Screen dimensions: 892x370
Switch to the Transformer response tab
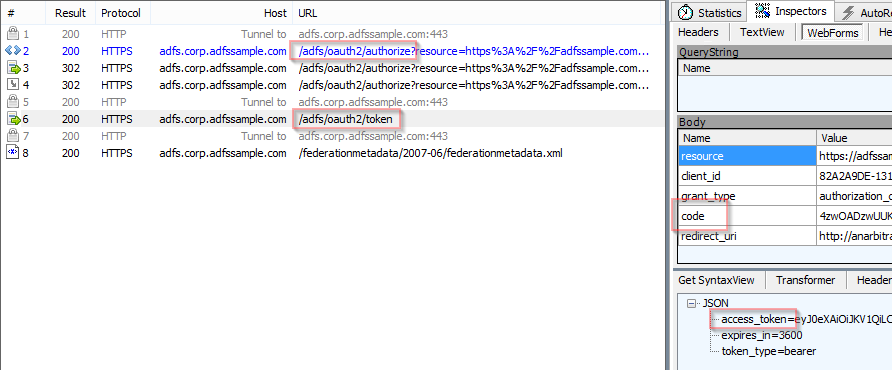pos(806,280)
